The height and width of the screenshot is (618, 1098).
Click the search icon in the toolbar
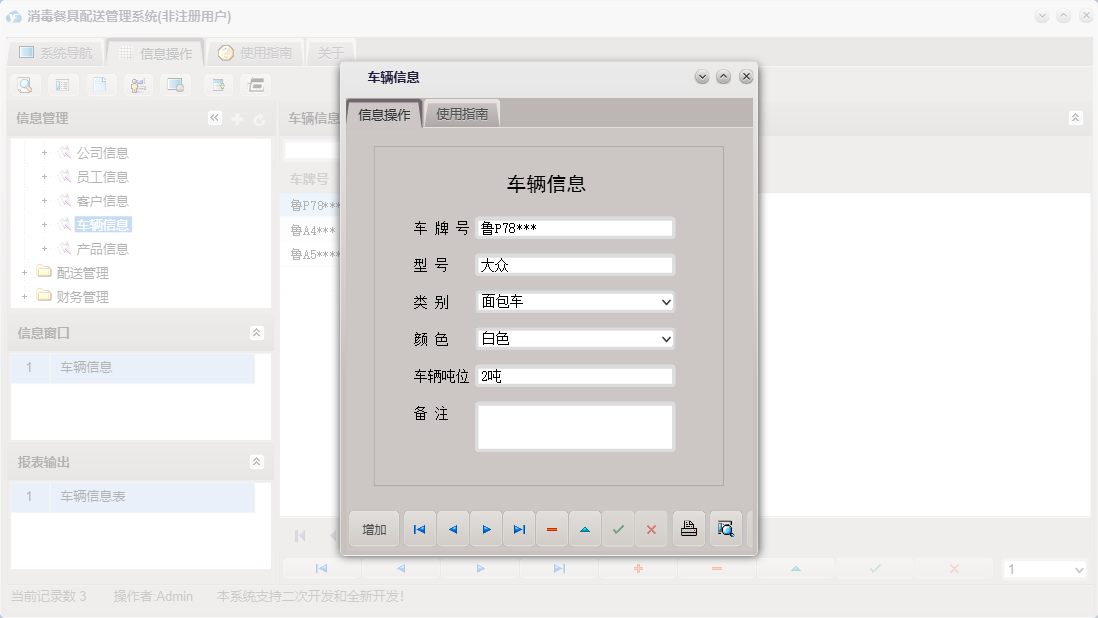[23, 85]
